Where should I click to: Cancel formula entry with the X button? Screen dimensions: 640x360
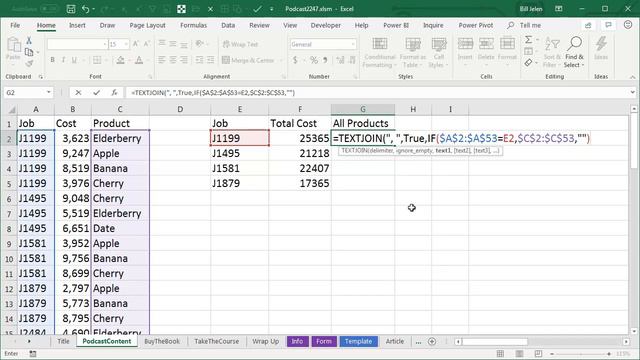78,93
